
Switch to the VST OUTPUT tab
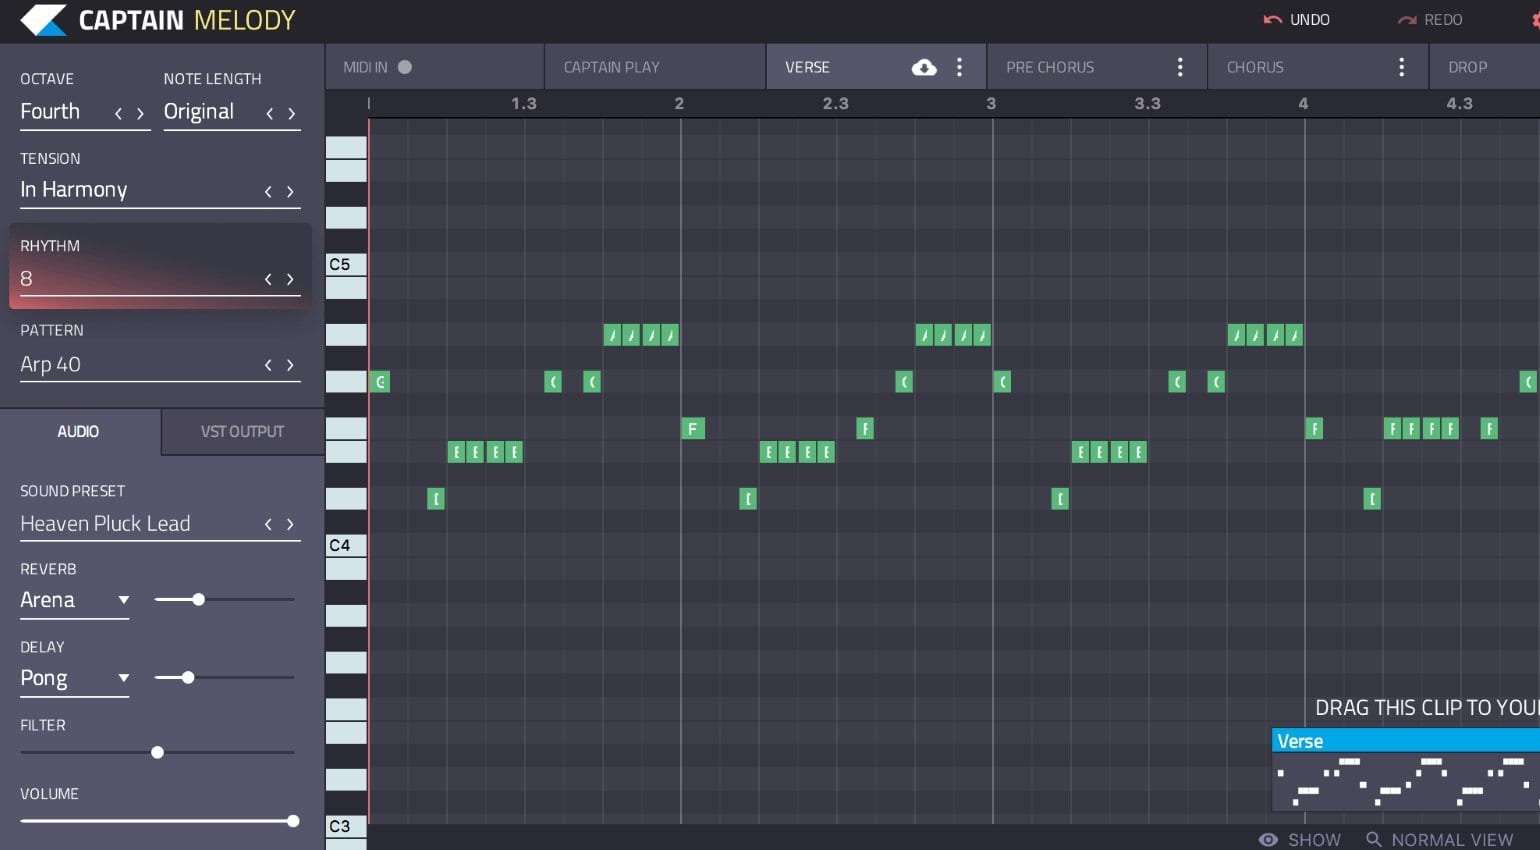pos(242,431)
